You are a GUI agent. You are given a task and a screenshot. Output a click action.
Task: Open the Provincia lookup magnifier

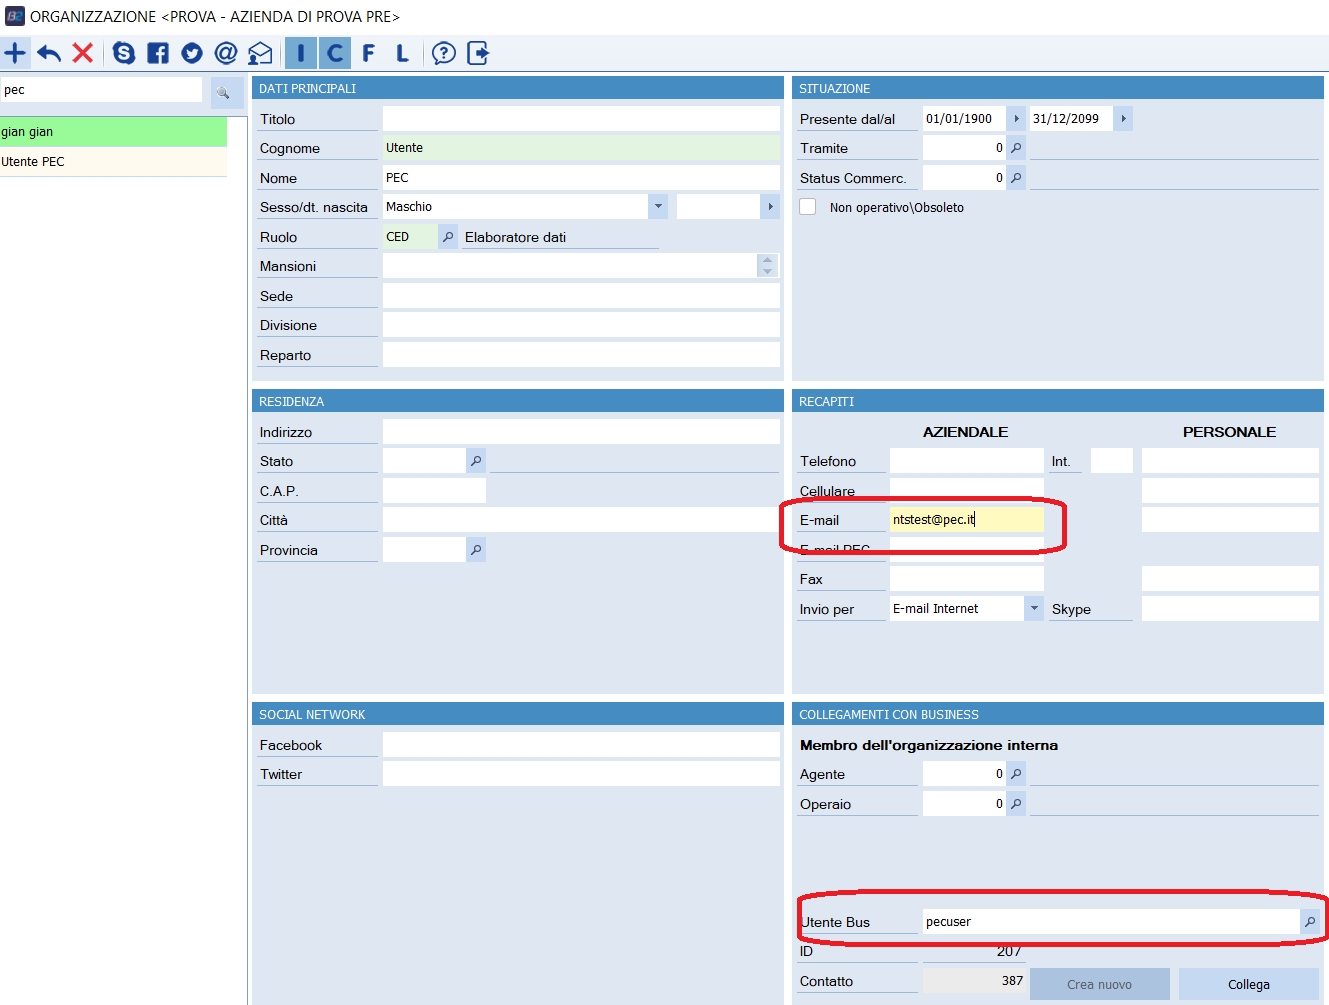coord(476,550)
